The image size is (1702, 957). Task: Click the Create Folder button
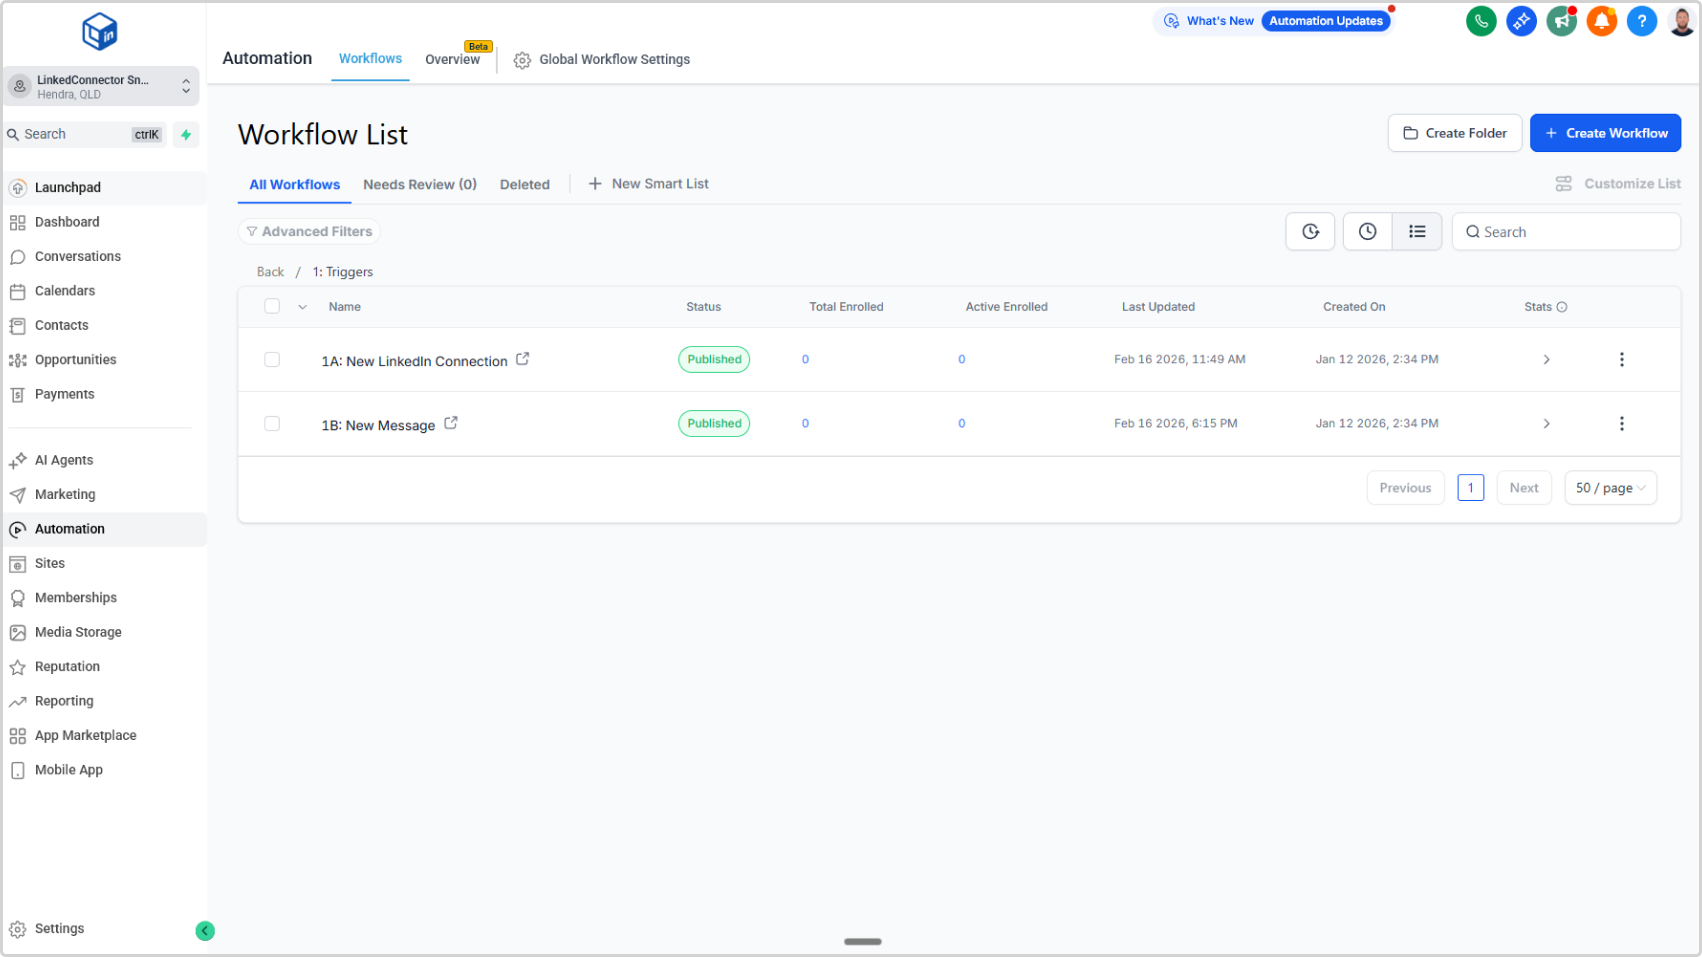[x=1454, y=133]
